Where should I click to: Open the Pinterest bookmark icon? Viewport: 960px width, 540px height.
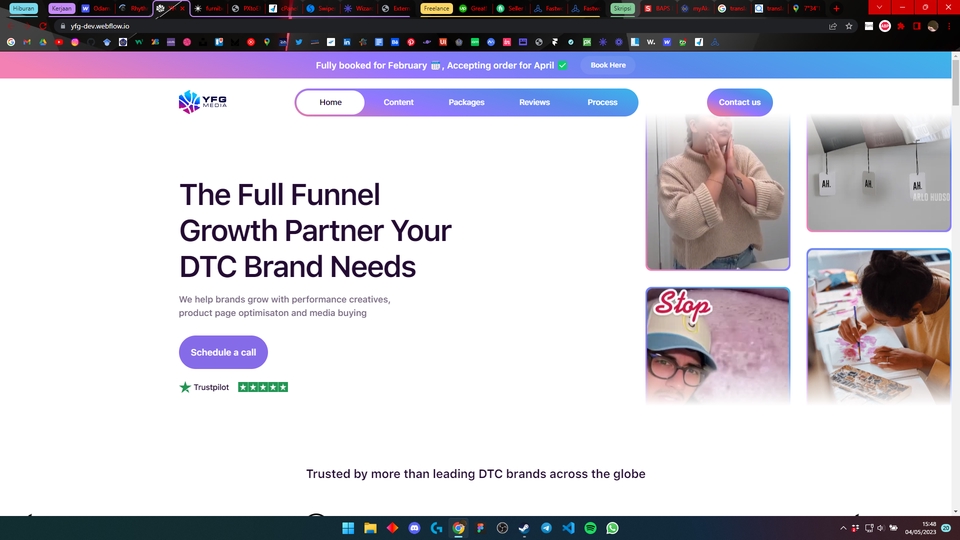point(411,42)
